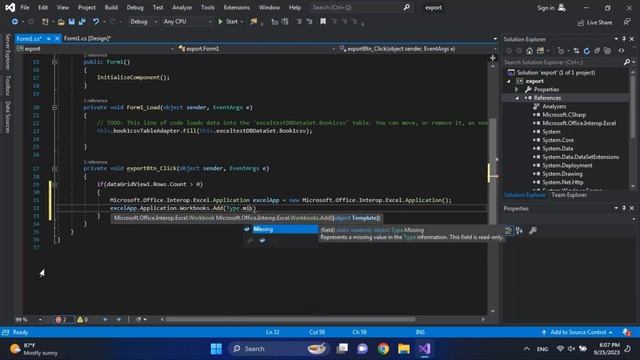The height and width of the screenshot is (360, 640).
Task: Open File Explorer from the taskbar
Action: (x=404, y=349)
